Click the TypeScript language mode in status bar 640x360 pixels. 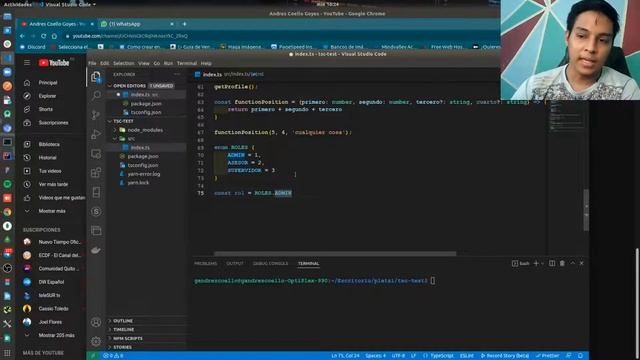point(442,356)
